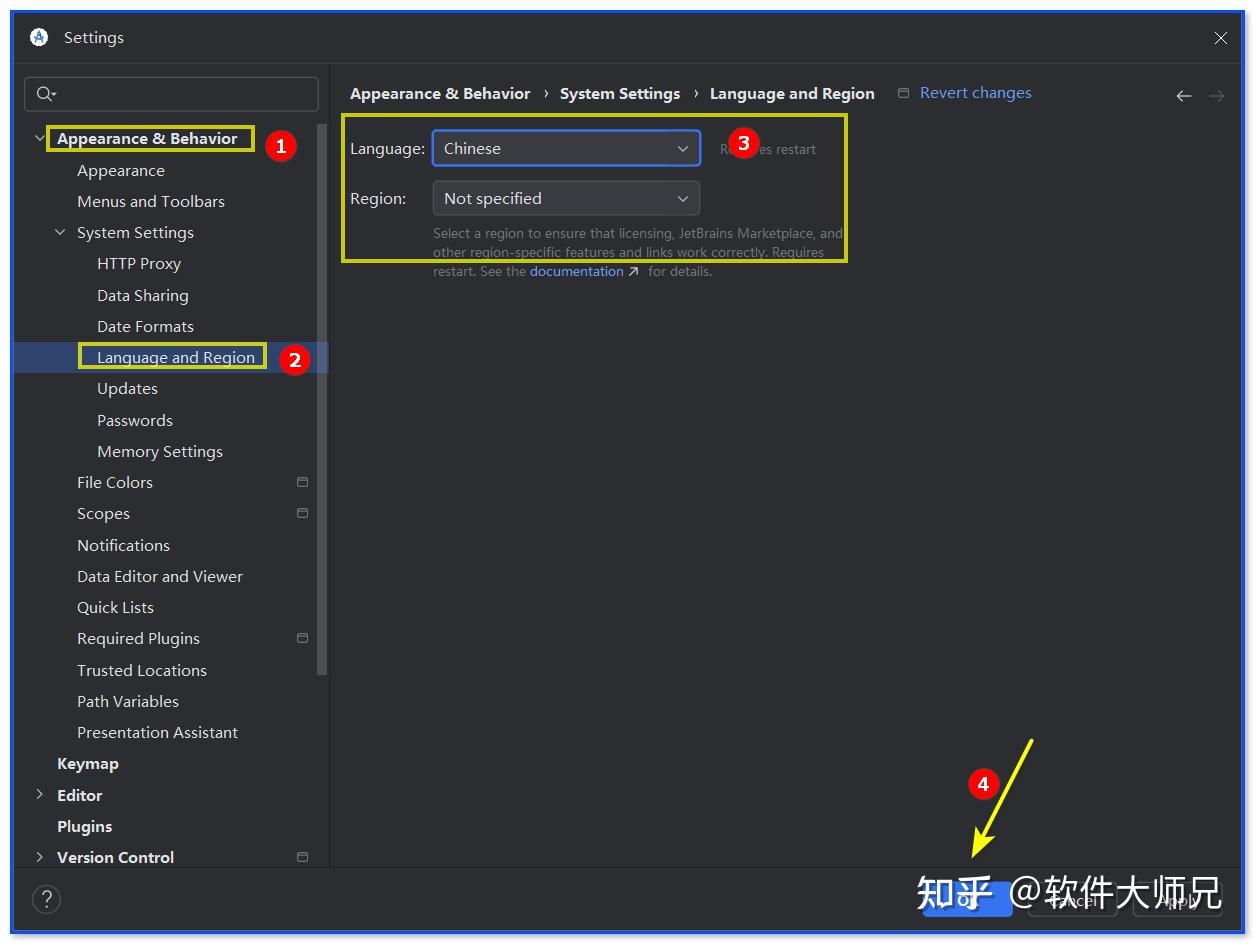The image size is (1256, 945).
Task: Open File Colors settings
Action: tap(115, 483)
